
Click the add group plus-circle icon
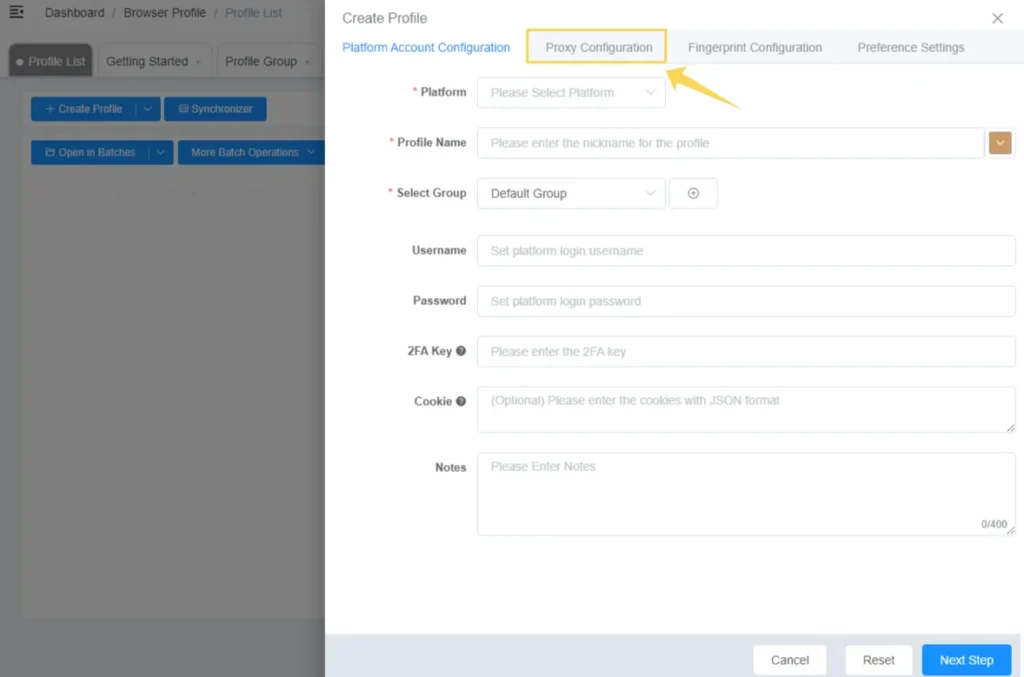tap(693, 193)
